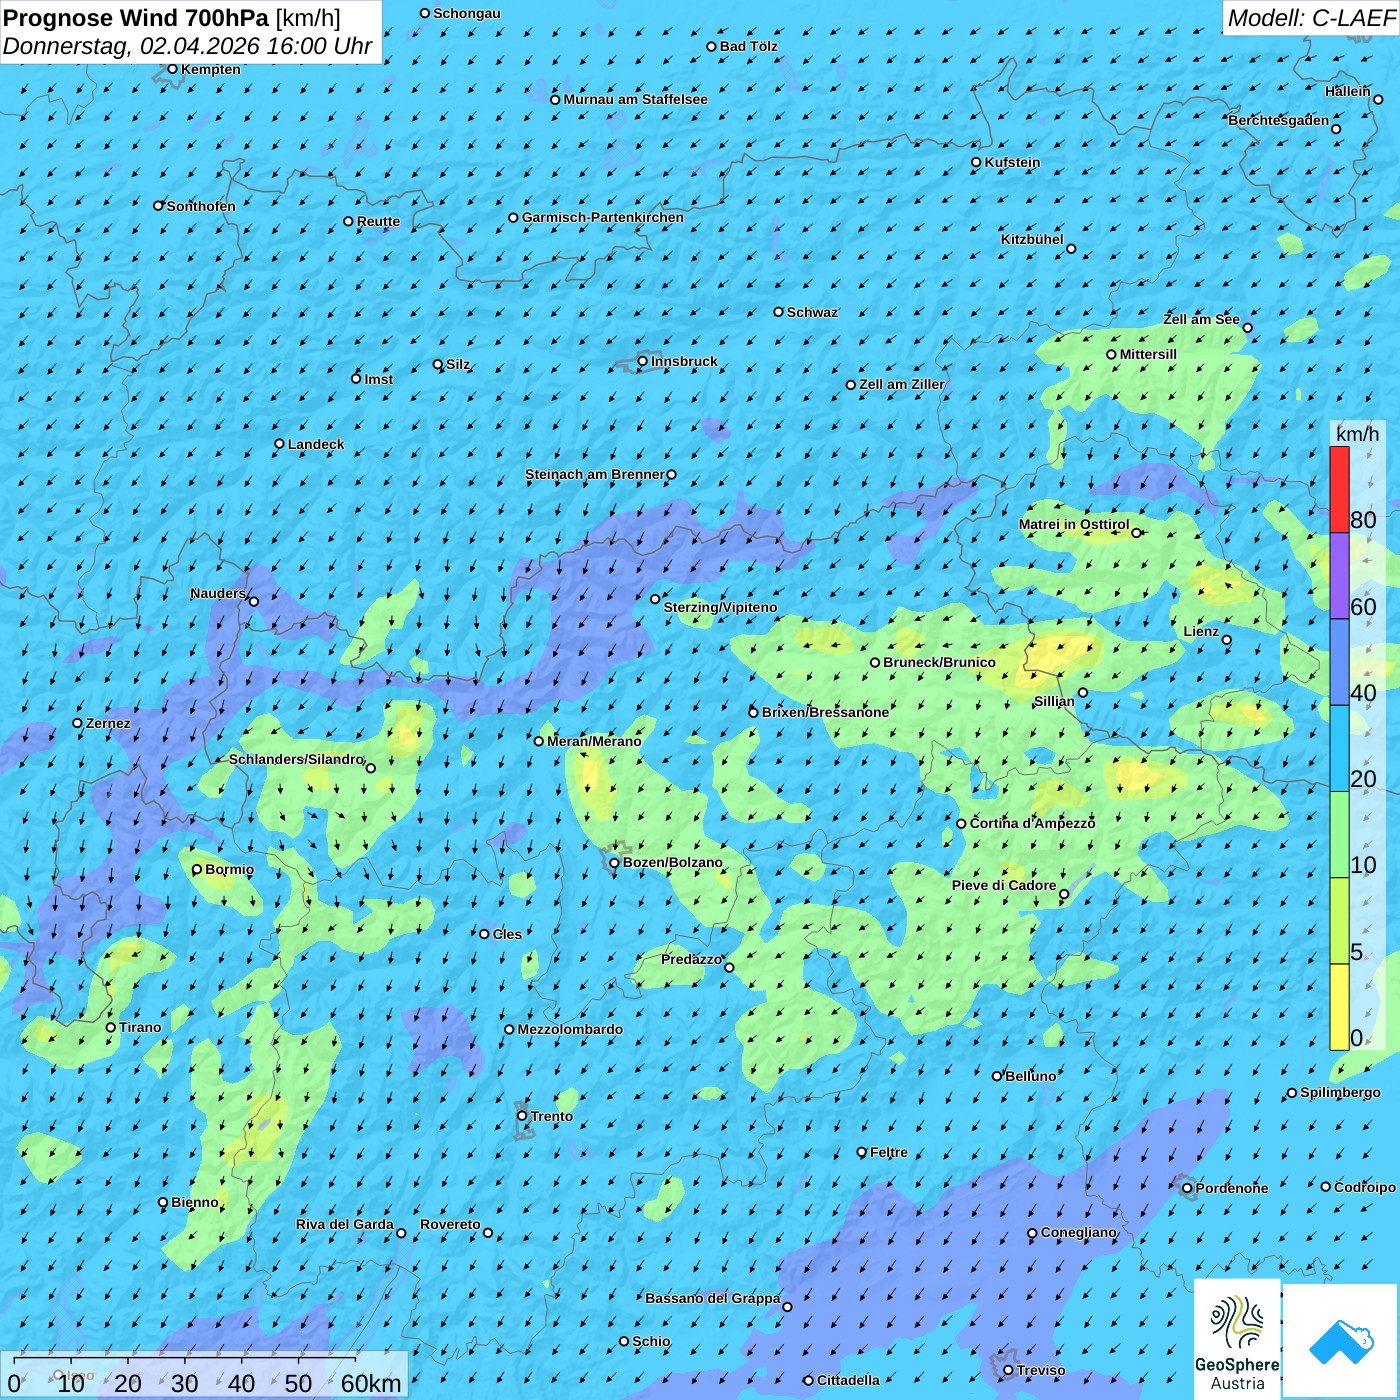Click the Bassano del Grappa label
The height and width of the screenshot is (1400, 1400).
(712, 1298)
